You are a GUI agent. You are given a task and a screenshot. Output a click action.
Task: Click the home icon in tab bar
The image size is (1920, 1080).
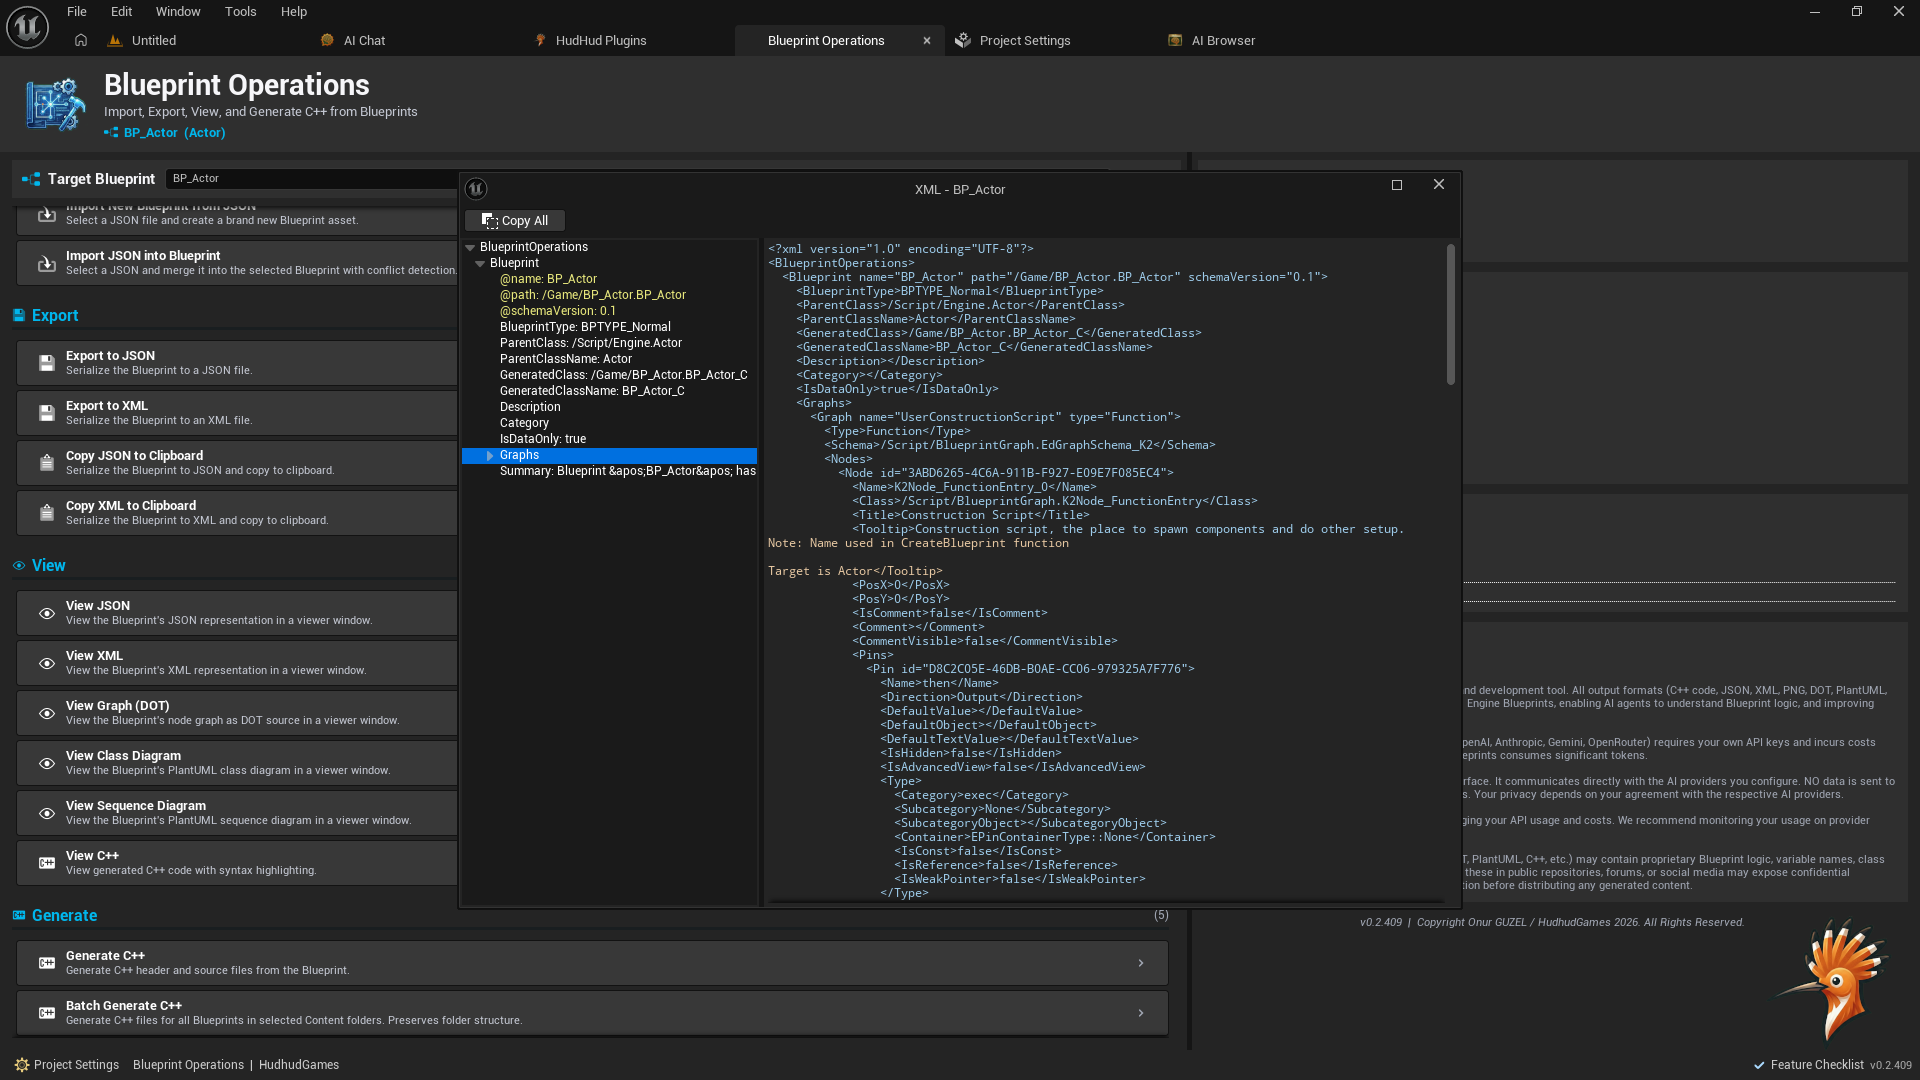pos(81,40)
